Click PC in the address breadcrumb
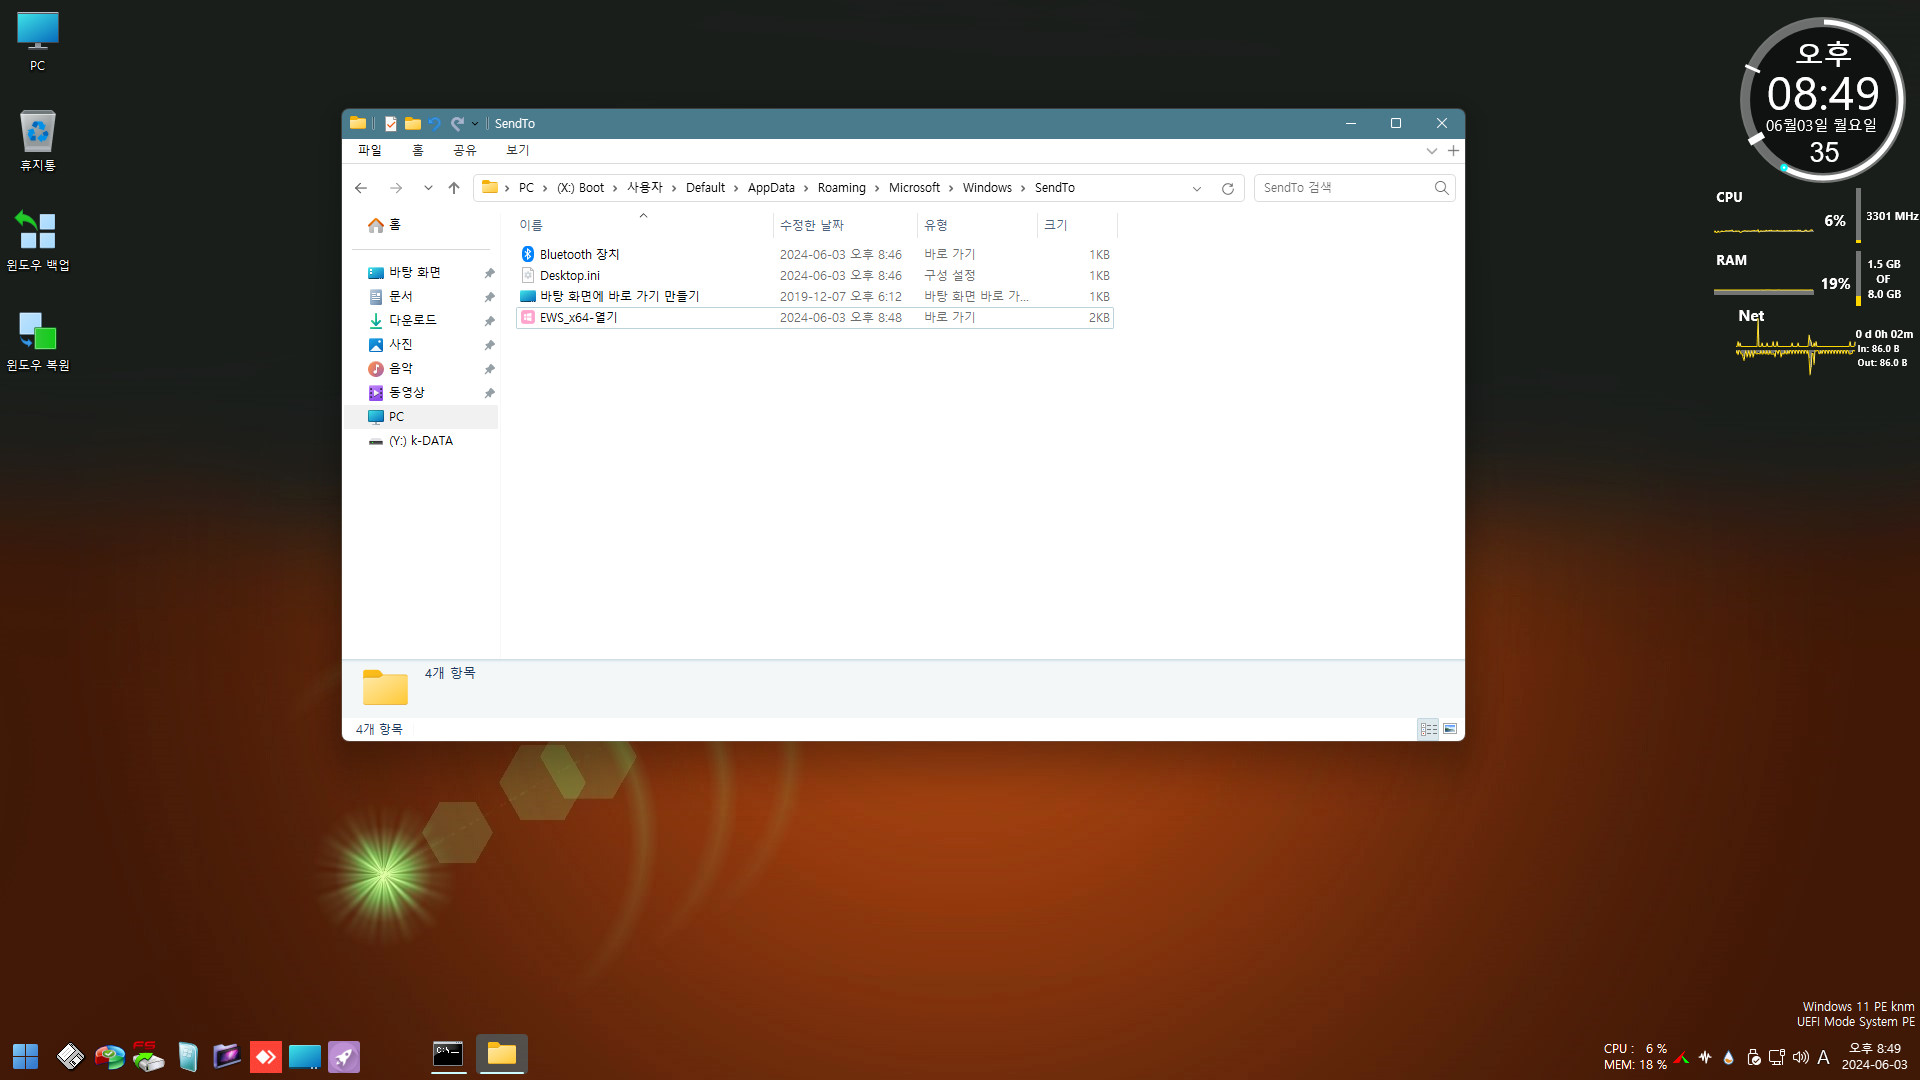The height and width of the screenshot is (1080, 1920). click(526, 188)
